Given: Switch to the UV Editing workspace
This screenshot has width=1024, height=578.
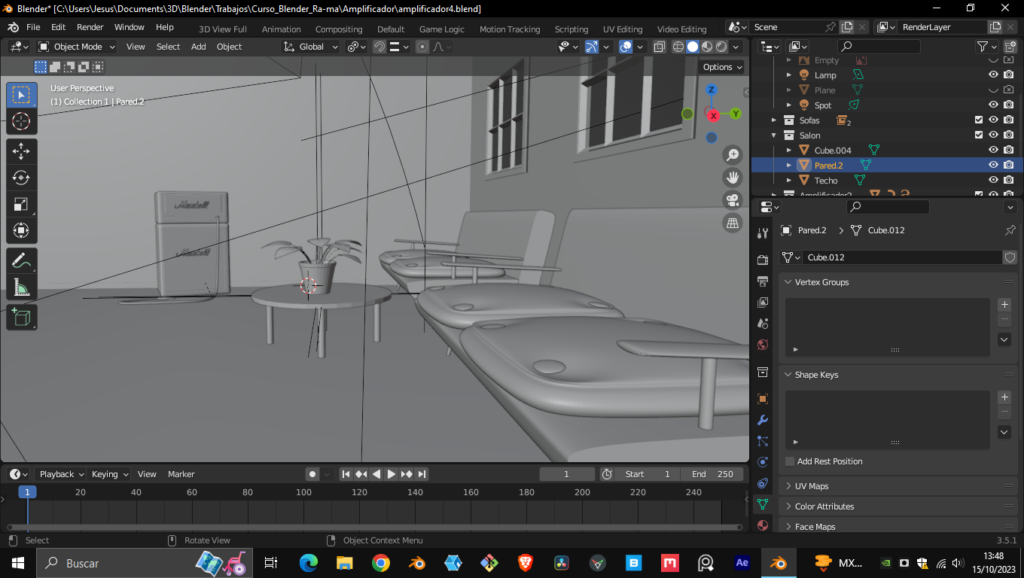Looking at the screenshot, I should [x=622, y=29].
